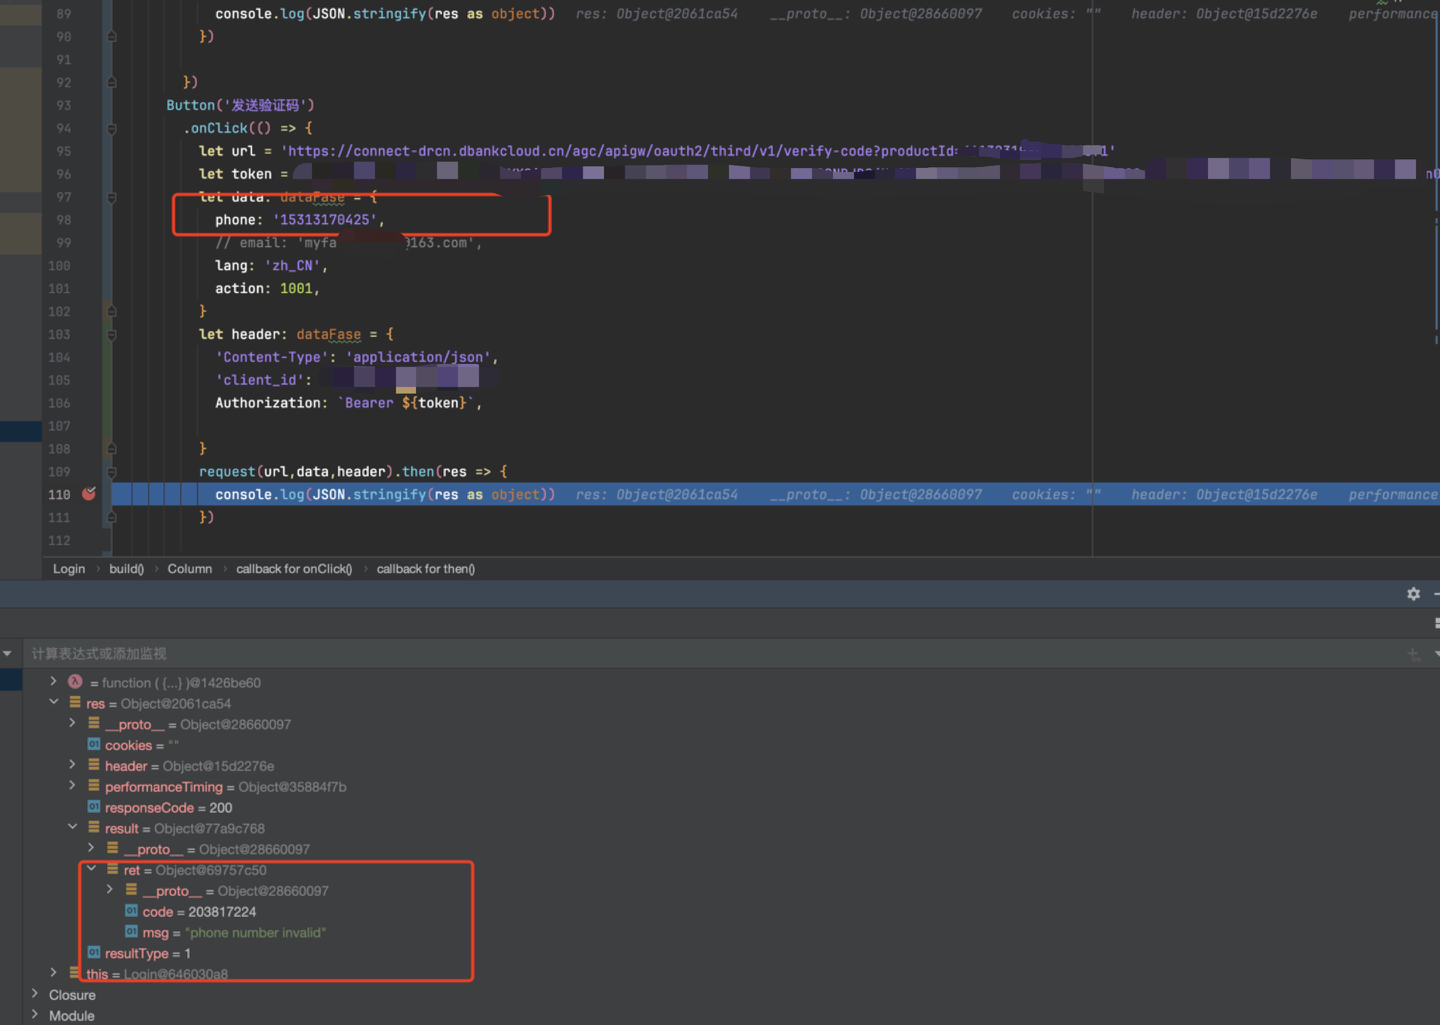The height and width of the screenshot is (1025, 1440).
Task: Expand the performanceTiming variable node
Action: point(73,786)
